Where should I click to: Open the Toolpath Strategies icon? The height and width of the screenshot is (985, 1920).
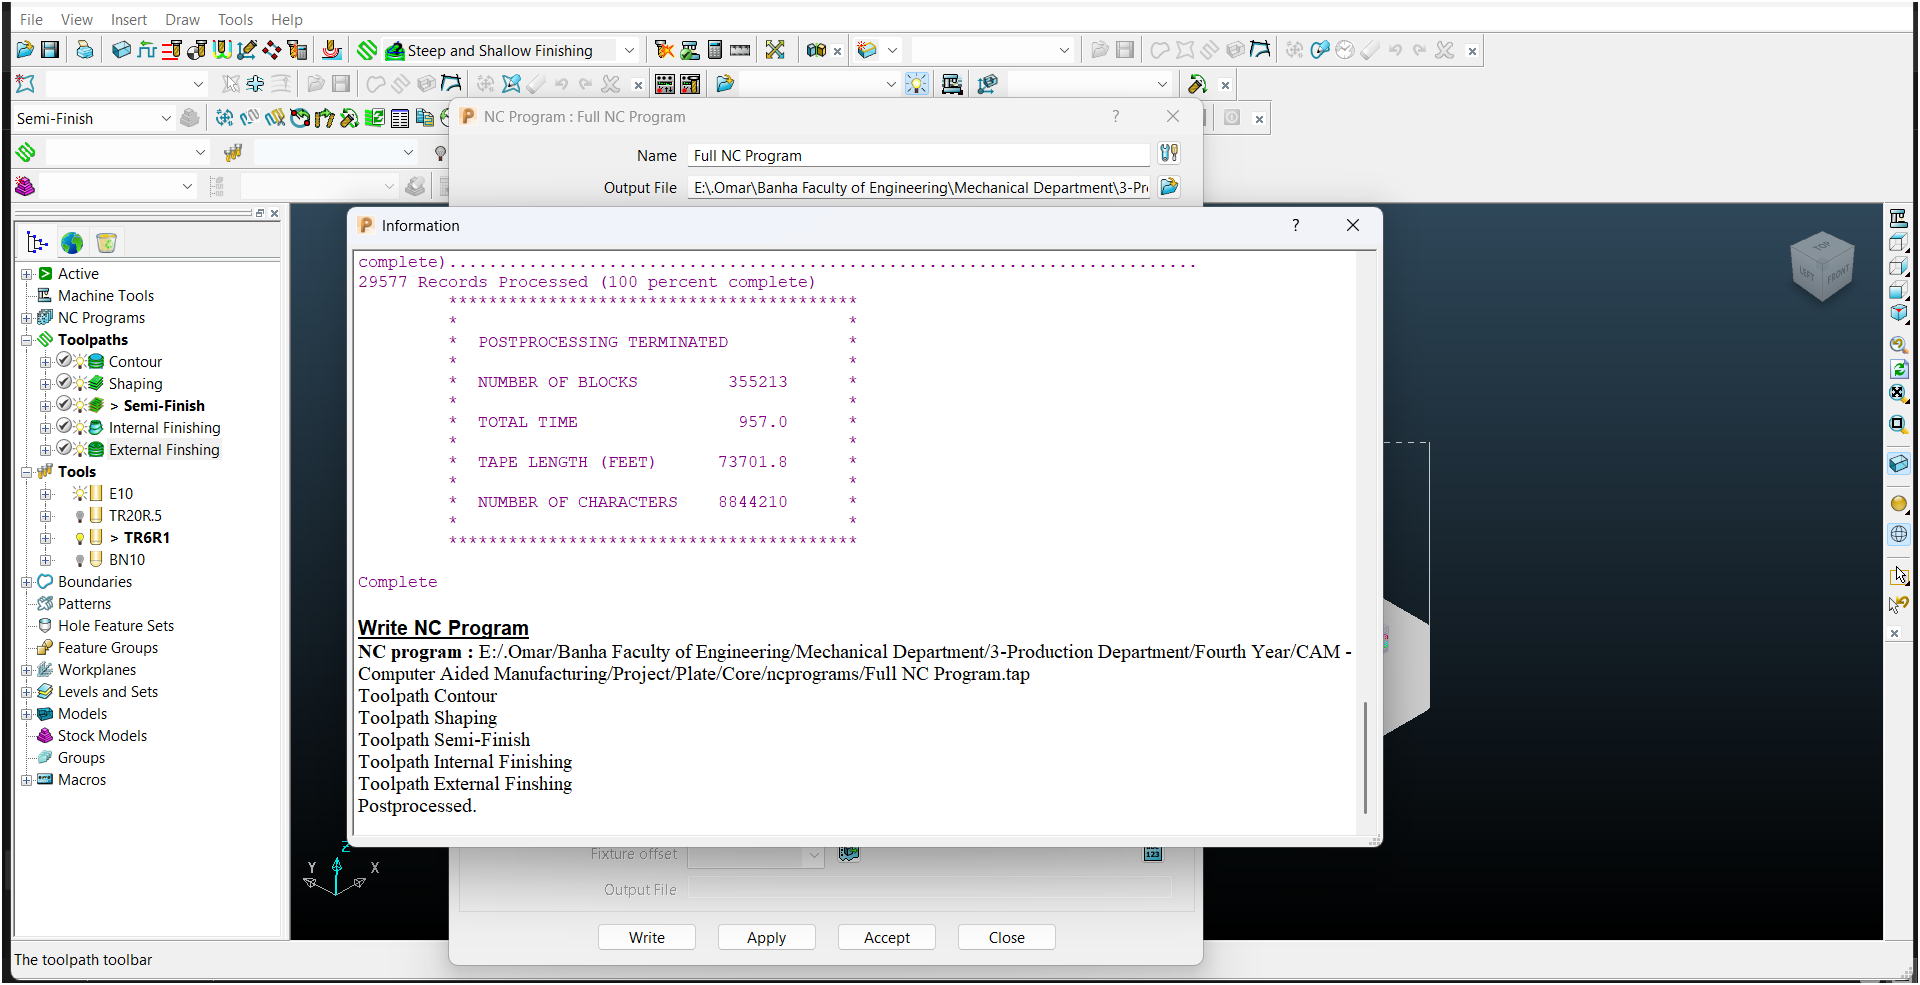click(x=367, y=50)
